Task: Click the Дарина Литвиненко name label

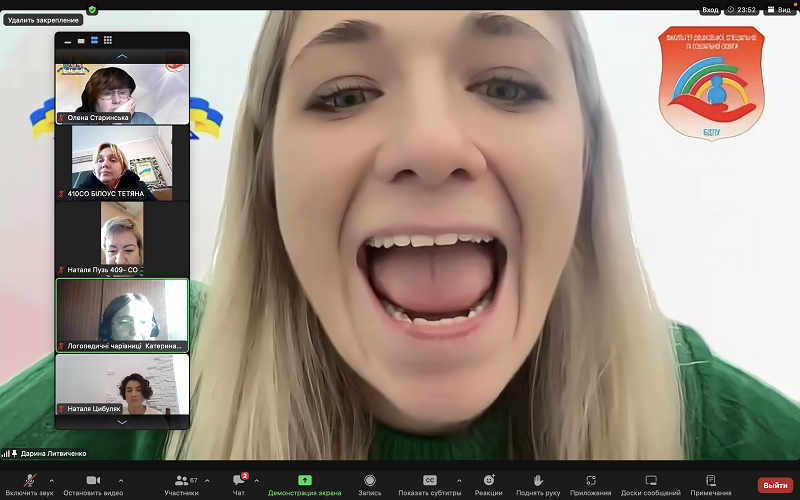Action: [54, 454]
